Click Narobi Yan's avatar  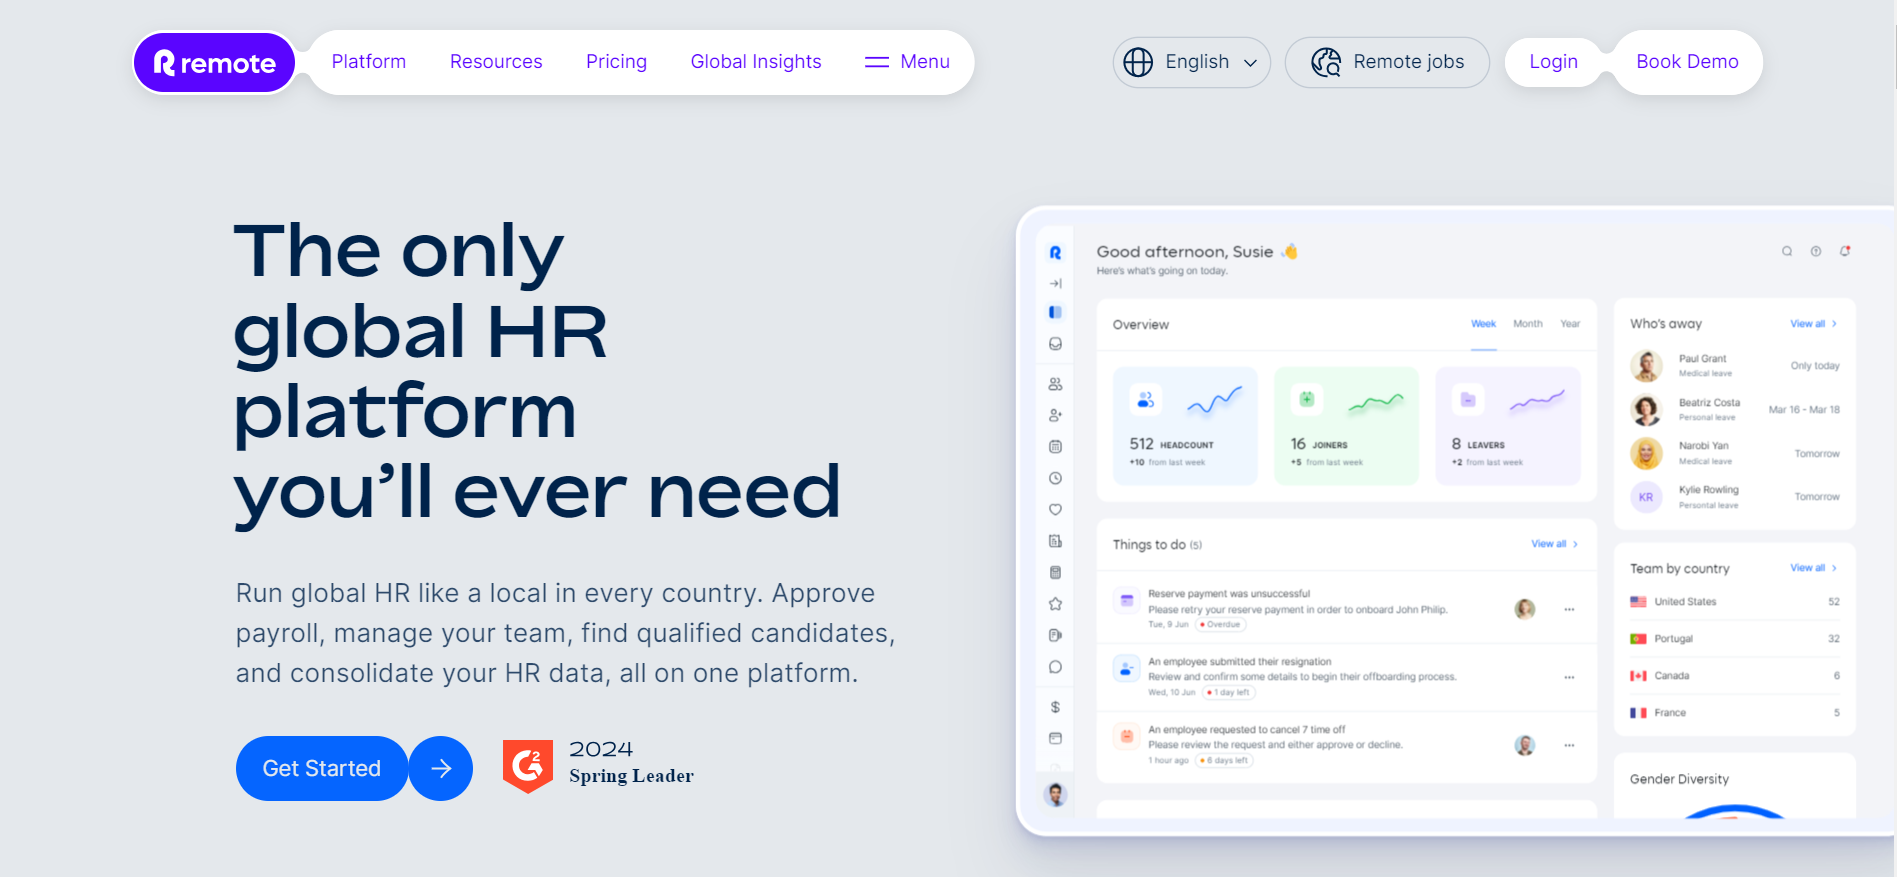(1646, 453)
